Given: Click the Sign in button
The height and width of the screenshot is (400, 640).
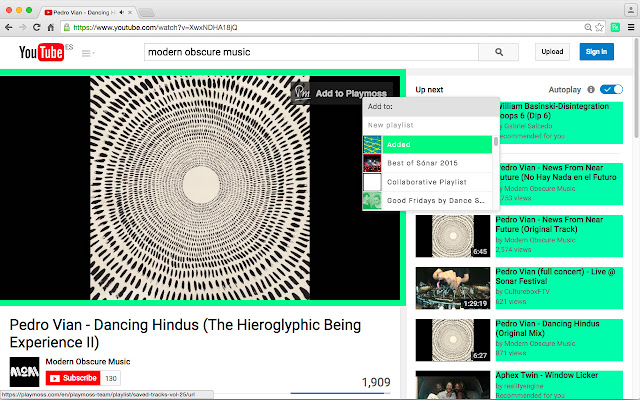Looking at the screenshot, I should pyautogui.click(x=596, y=52).
